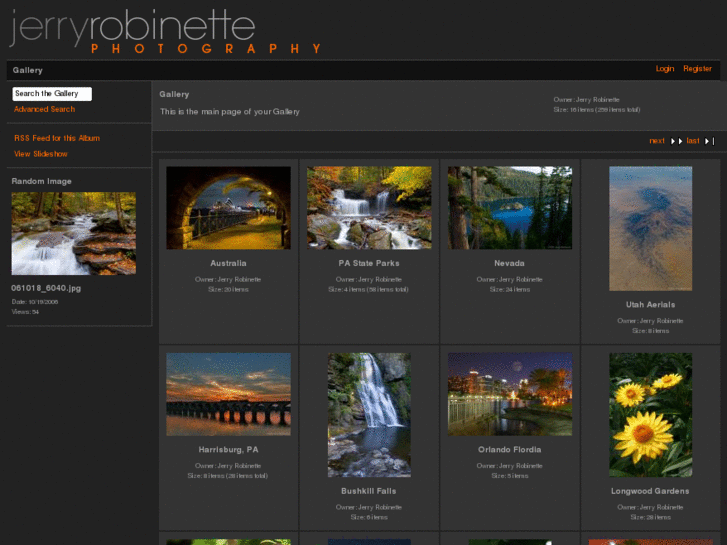This screenshot has width=727, height=545.
Task: Start View Slideshow
Action: coord(41,154)
